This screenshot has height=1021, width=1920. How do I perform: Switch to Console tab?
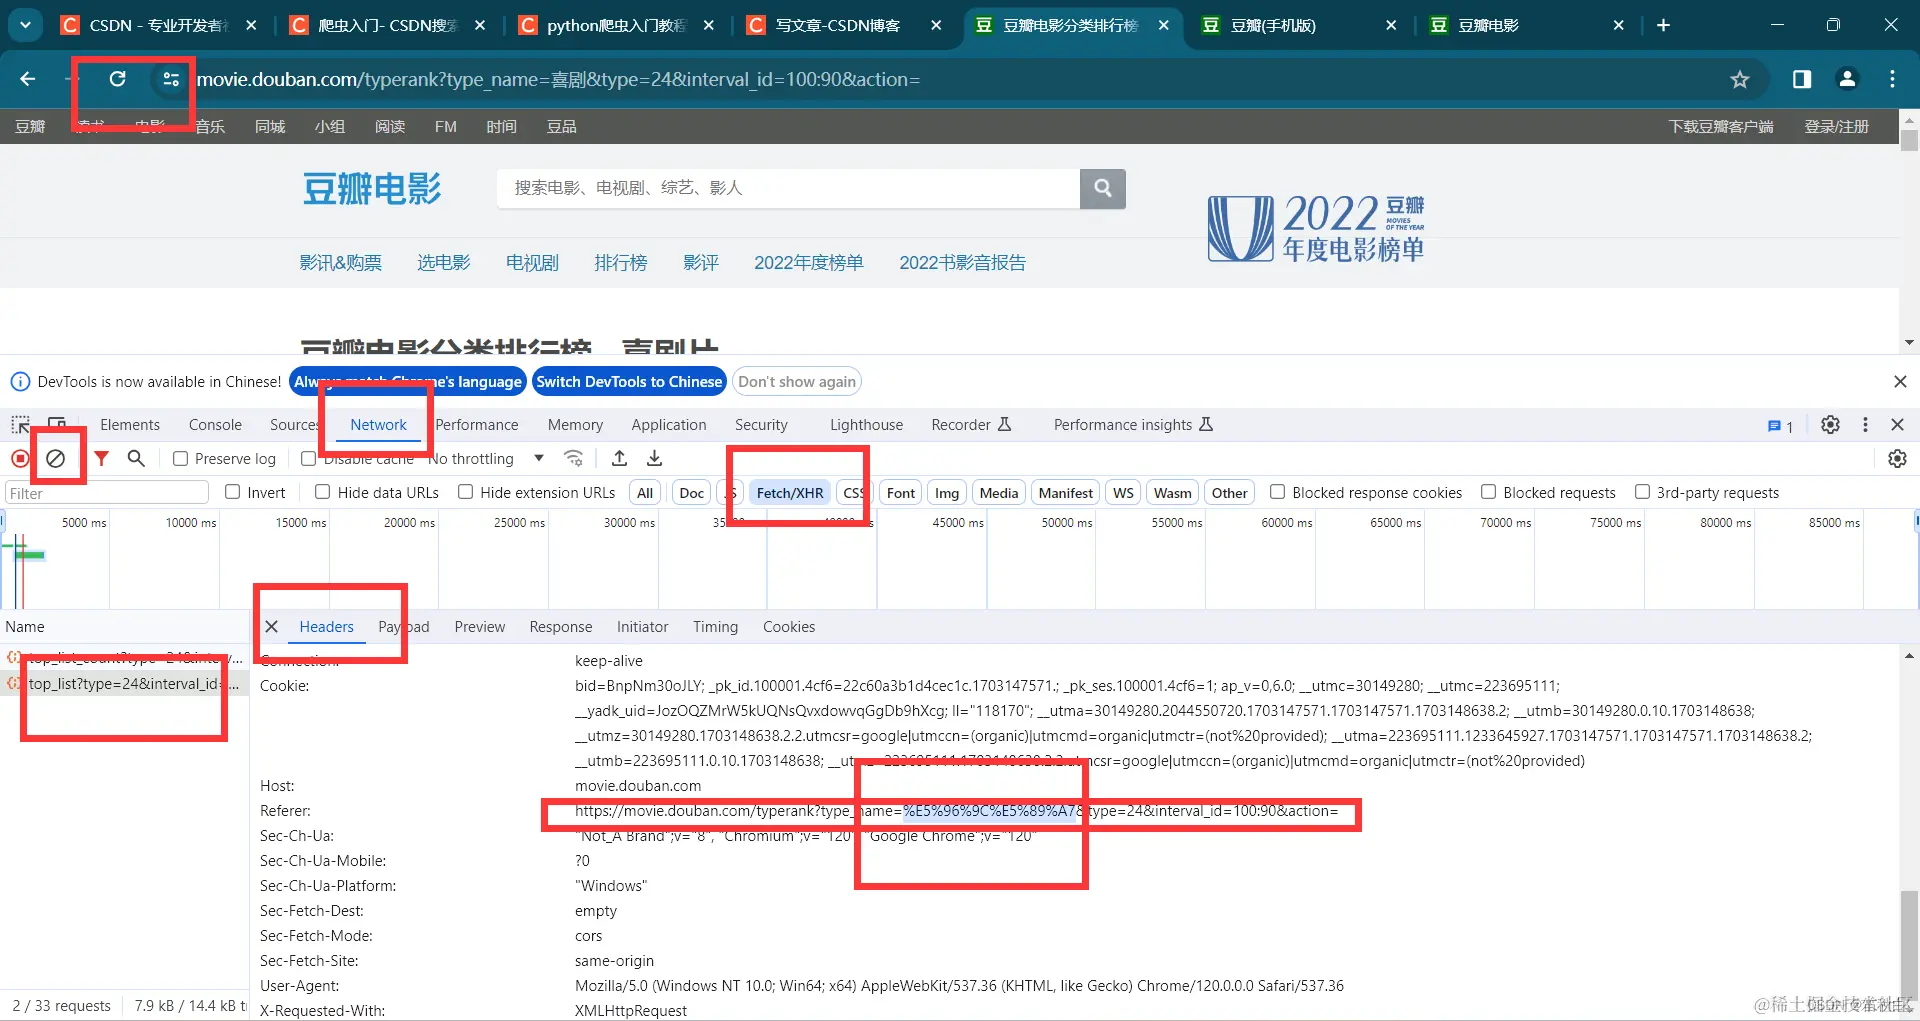pos(215,424)
